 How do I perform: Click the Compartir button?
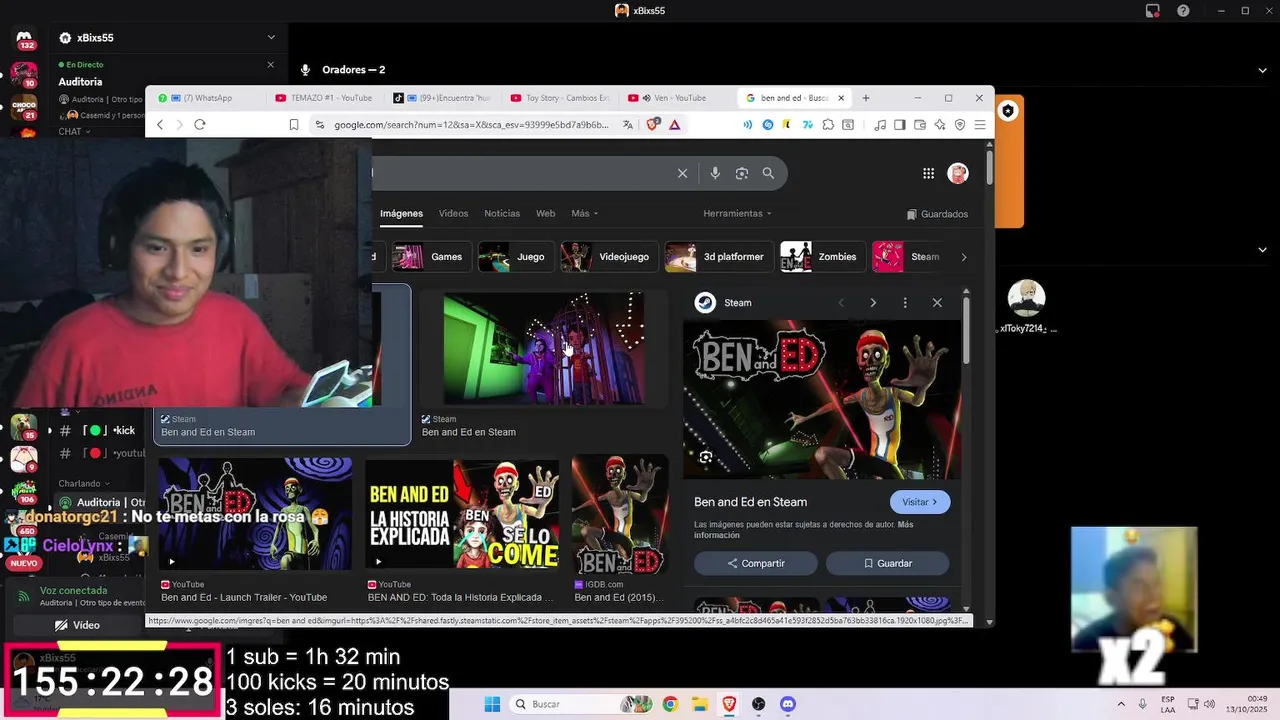(756, 563)
